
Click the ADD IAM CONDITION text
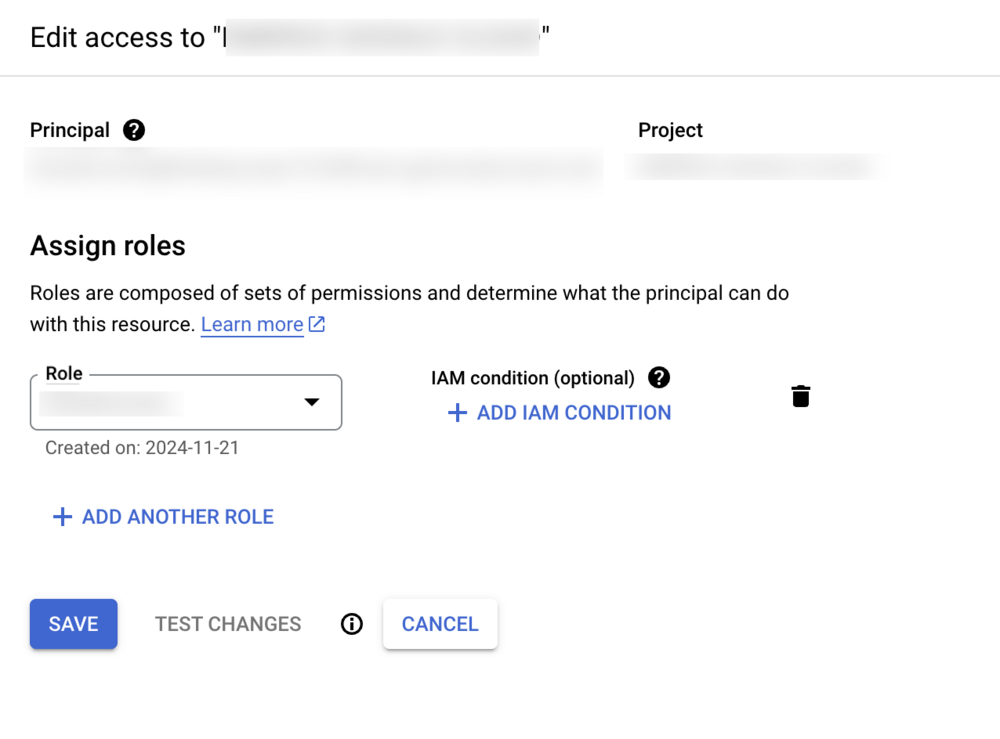tap(574, 413)
